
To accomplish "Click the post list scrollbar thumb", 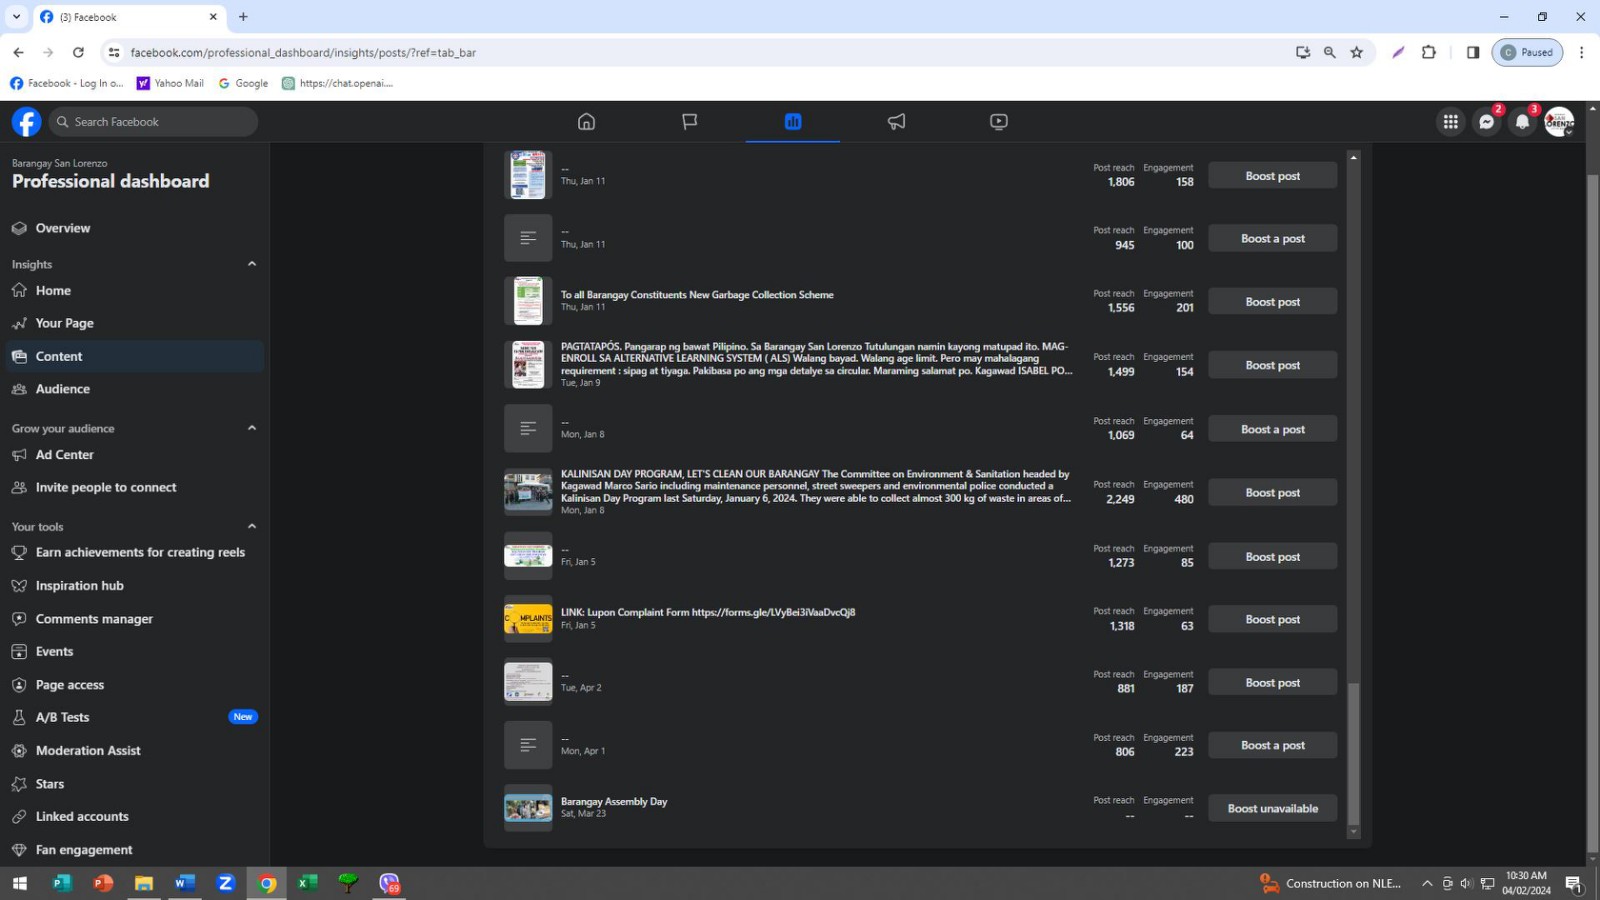I will pos(1353,752).
